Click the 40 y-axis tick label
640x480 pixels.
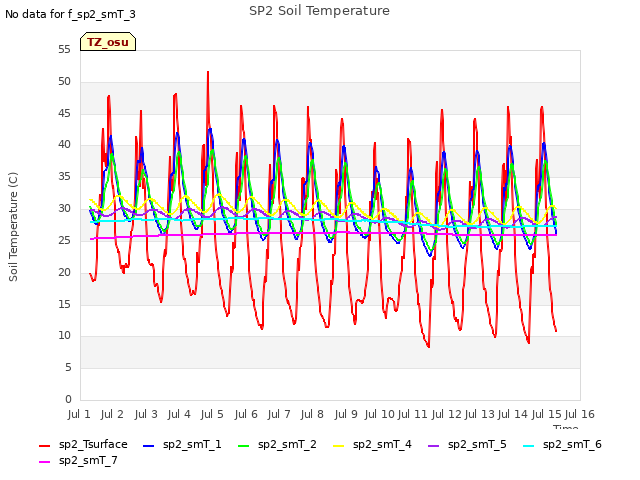coord(64,145)
